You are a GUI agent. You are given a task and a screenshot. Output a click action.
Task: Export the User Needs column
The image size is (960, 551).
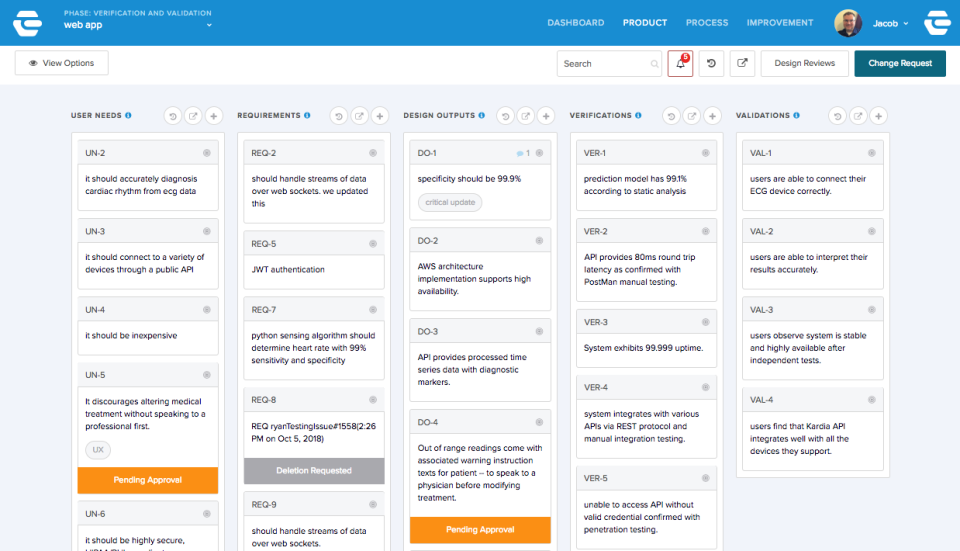click(x=193, y=116)
